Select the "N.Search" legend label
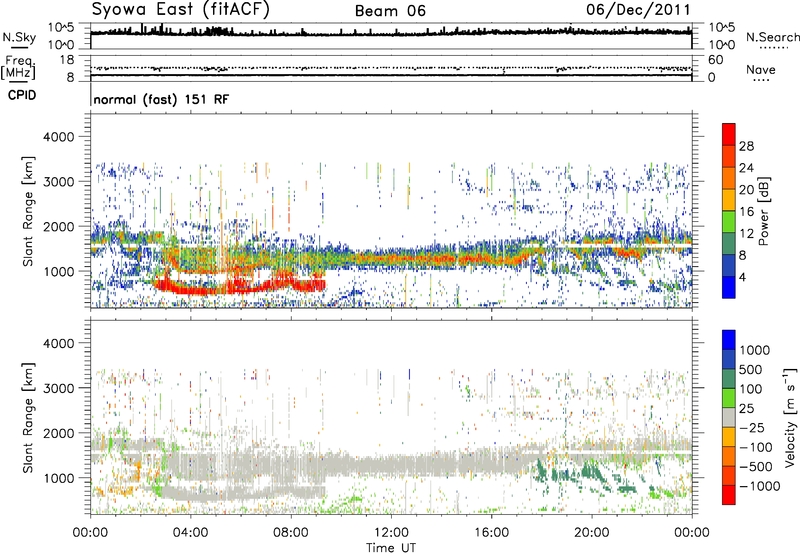800x554 pixels. [x=772, y=37]
